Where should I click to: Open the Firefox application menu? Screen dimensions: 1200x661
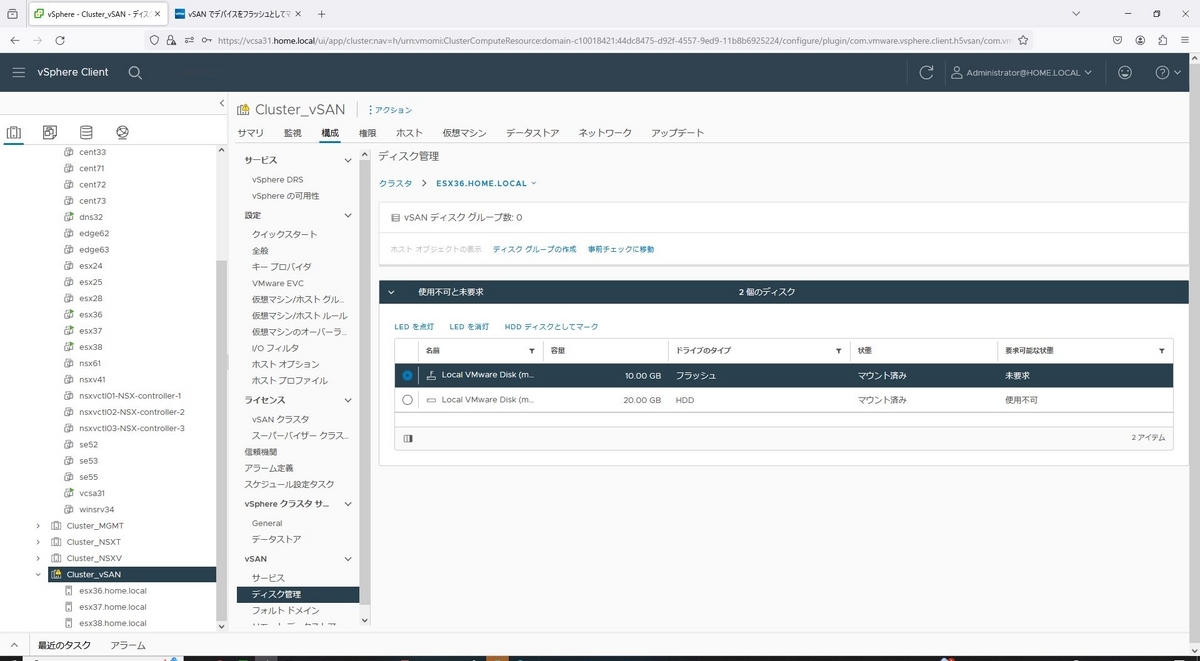click(x=1186, y=40)
